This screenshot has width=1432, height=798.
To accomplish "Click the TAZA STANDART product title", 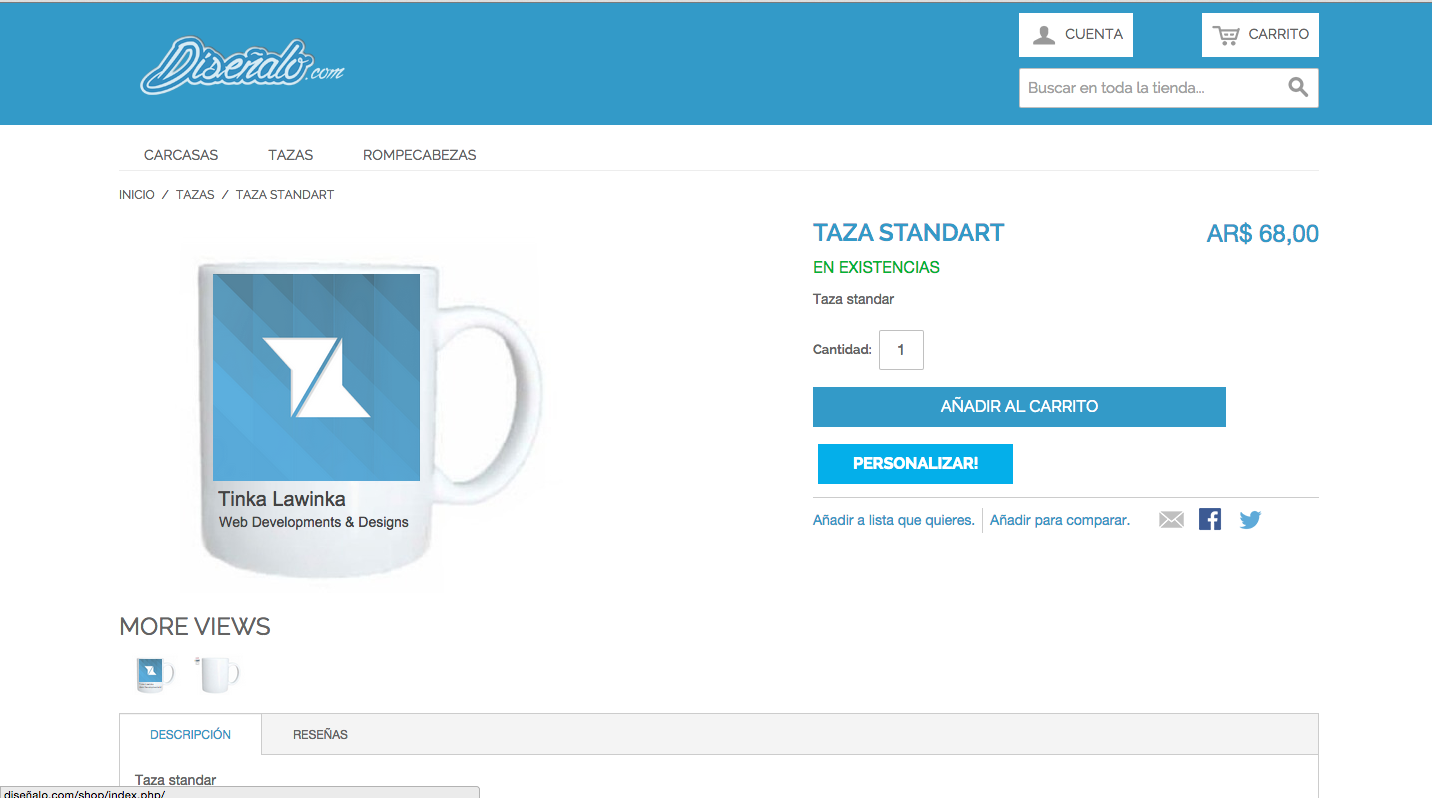I will pos(908,233).
